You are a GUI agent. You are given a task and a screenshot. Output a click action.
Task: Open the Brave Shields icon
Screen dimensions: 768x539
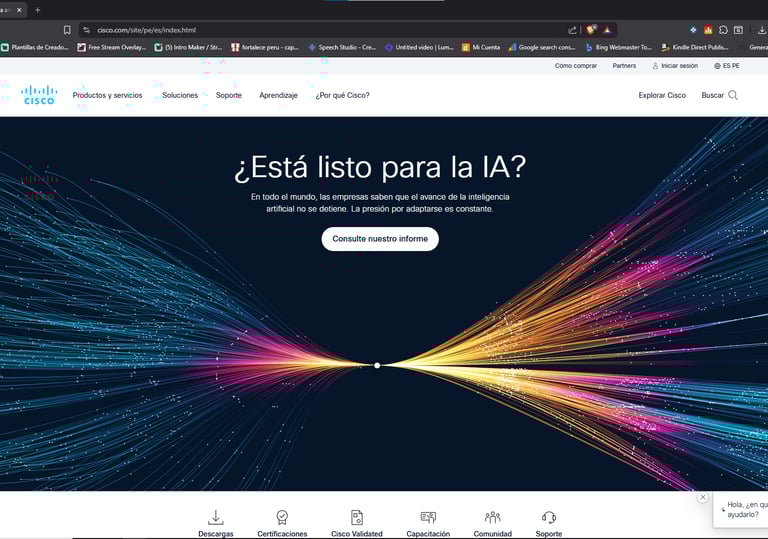(591, 30)
